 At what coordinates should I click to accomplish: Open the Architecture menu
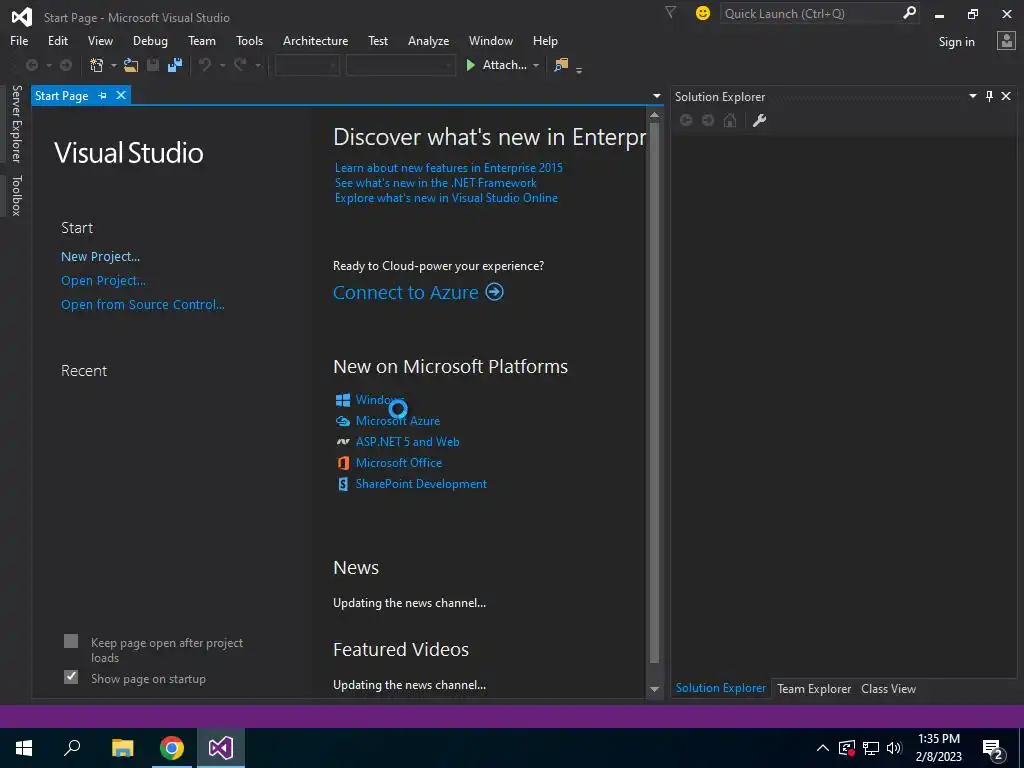coord(315,40)
